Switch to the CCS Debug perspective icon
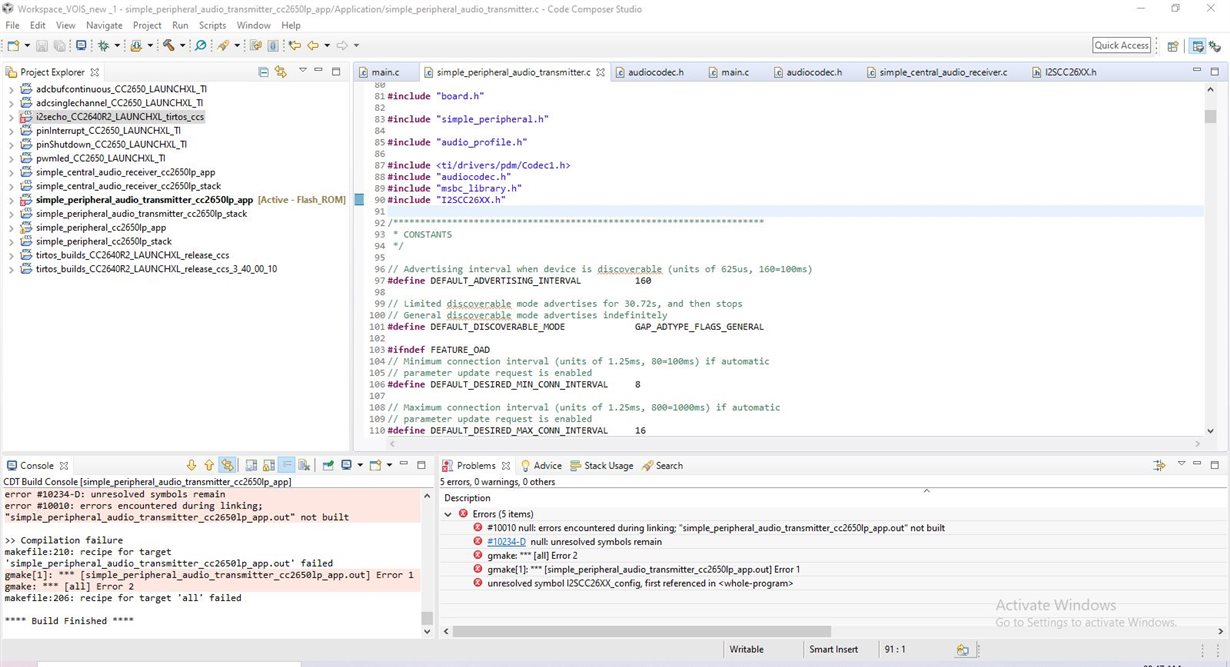This screenshot has width=1230, height=667. [1216, 45]
